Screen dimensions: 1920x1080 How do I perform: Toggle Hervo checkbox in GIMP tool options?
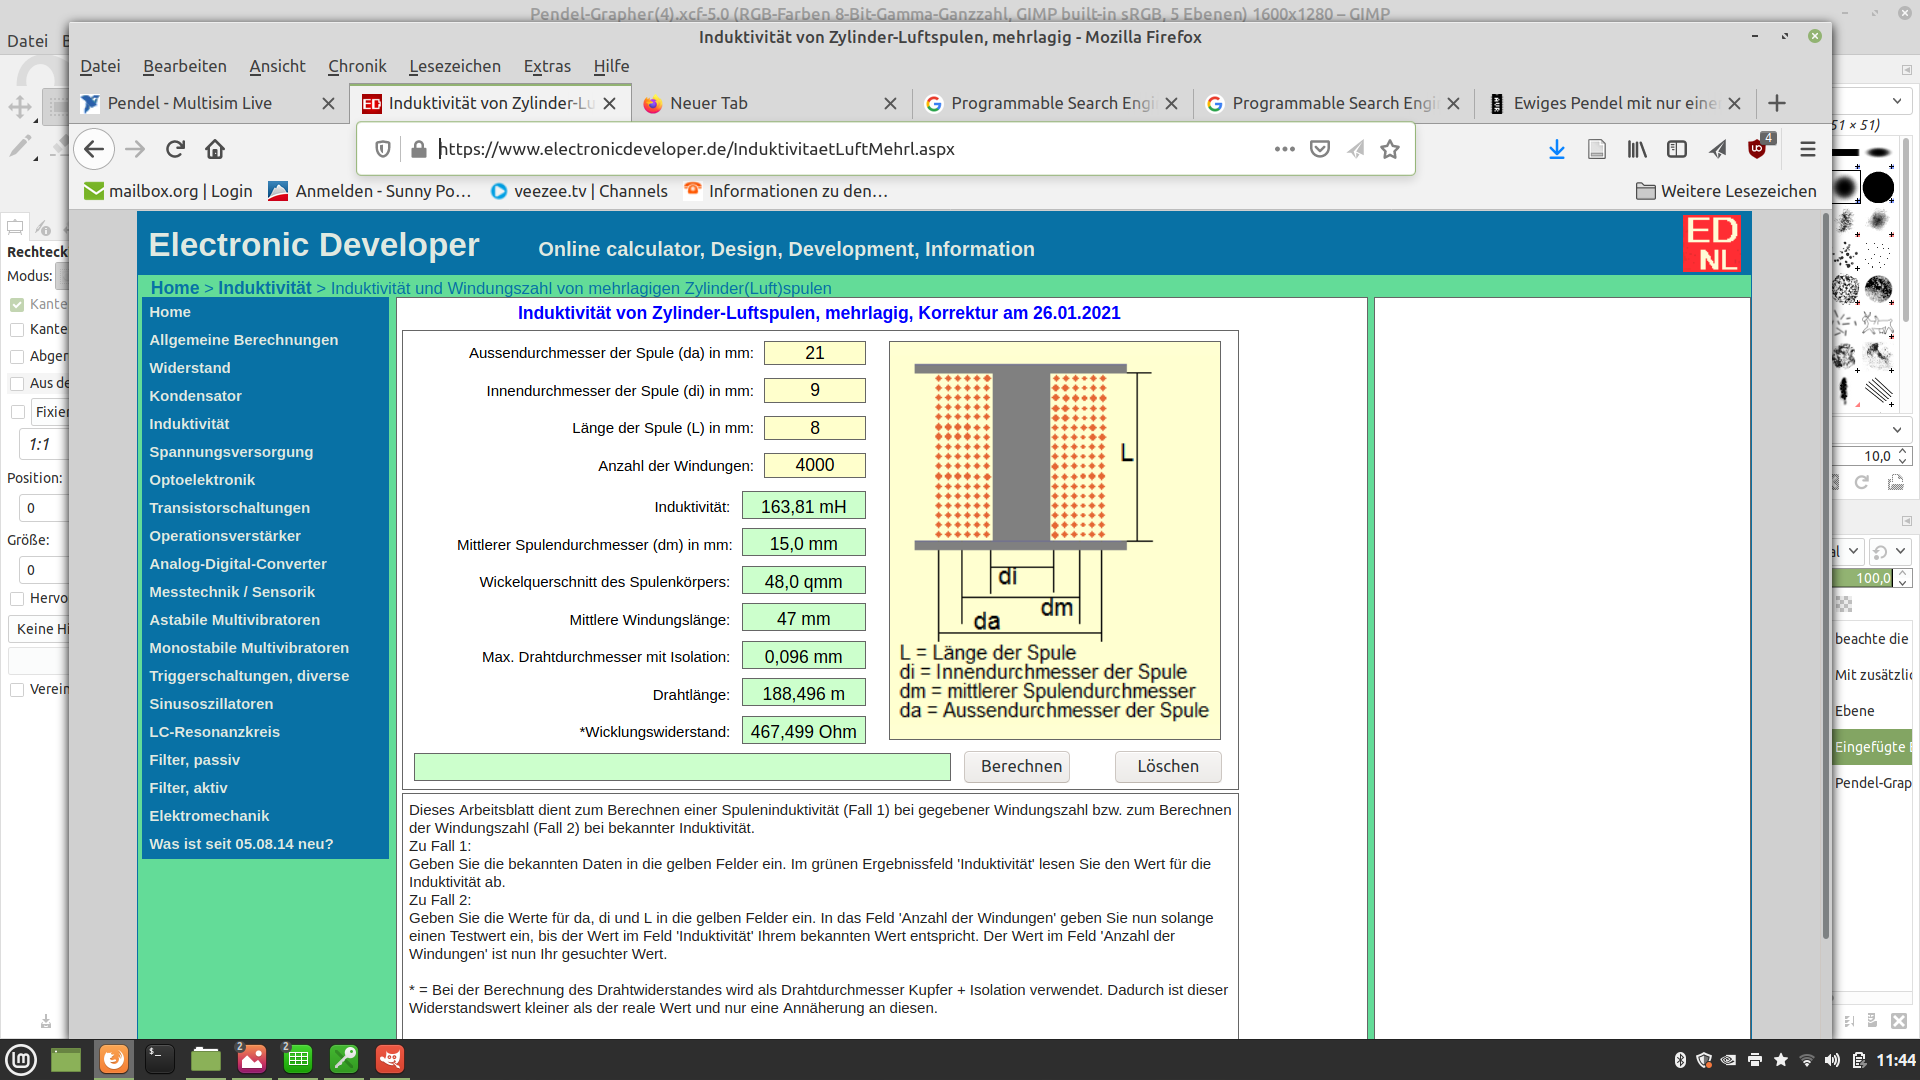pos(17,598)
